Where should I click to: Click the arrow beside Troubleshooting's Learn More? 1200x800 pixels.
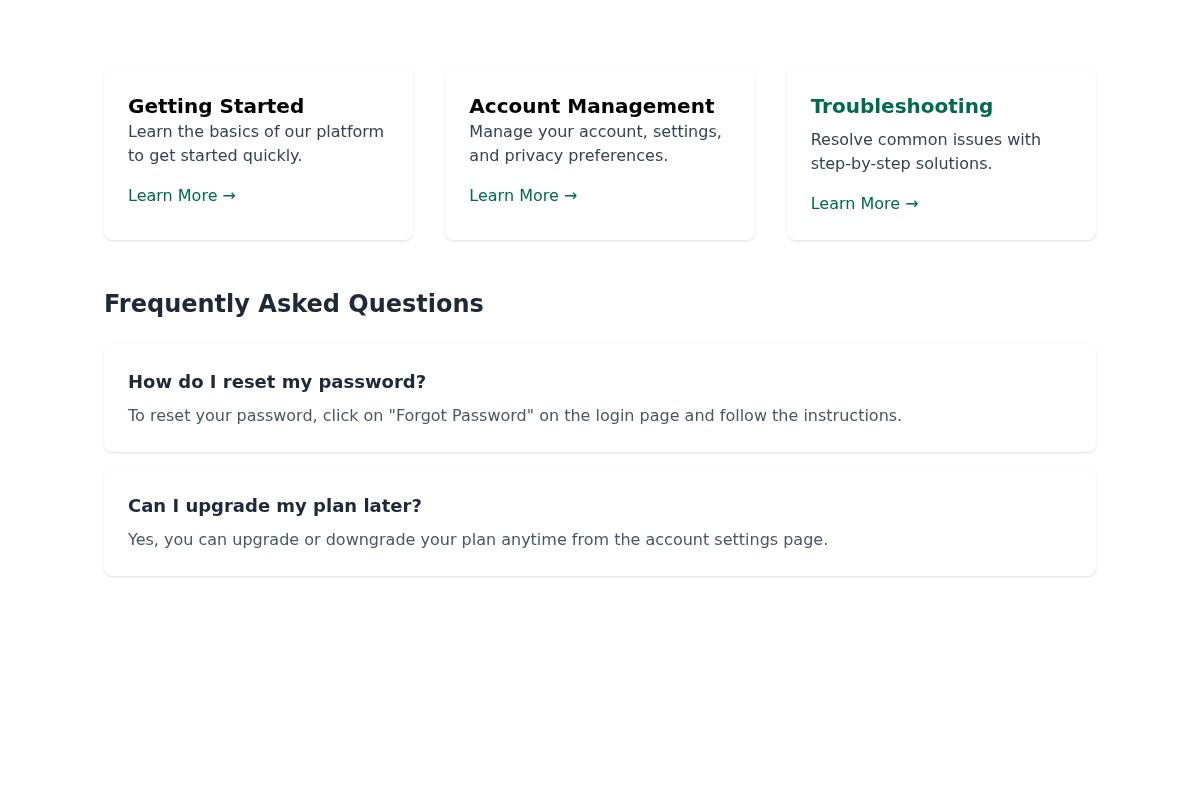point(911,204)
